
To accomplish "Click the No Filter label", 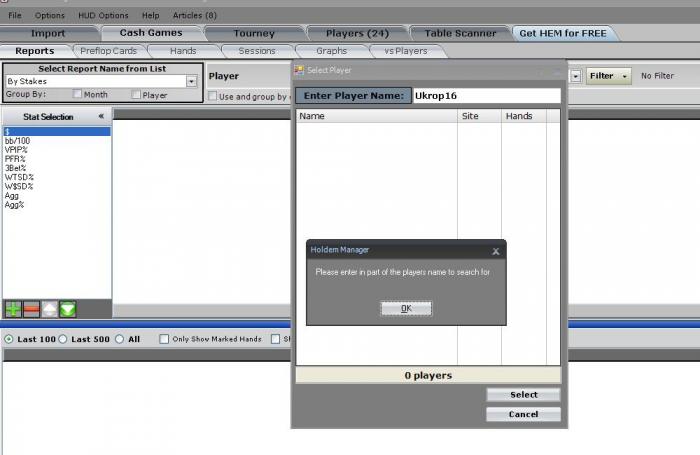I will (x=657, y=76).
